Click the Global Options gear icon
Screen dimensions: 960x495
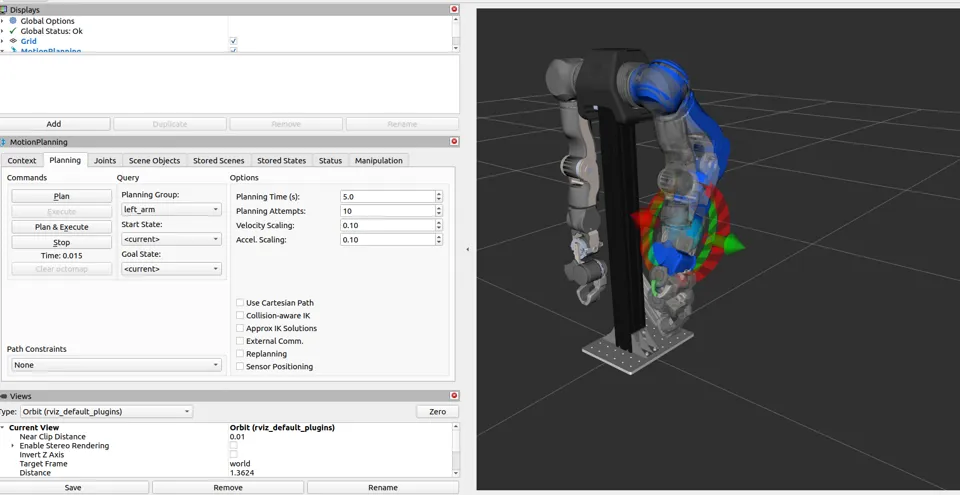coord(13,21)
